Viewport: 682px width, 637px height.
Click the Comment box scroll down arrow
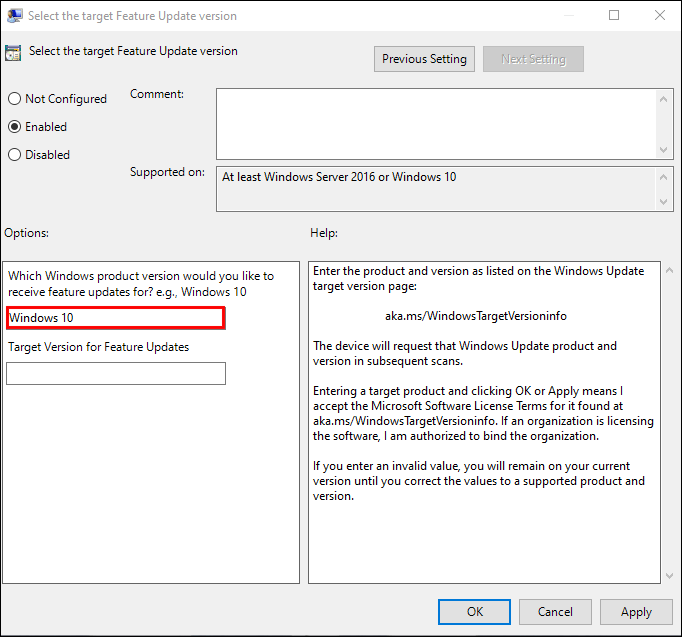tap(663, 150)
